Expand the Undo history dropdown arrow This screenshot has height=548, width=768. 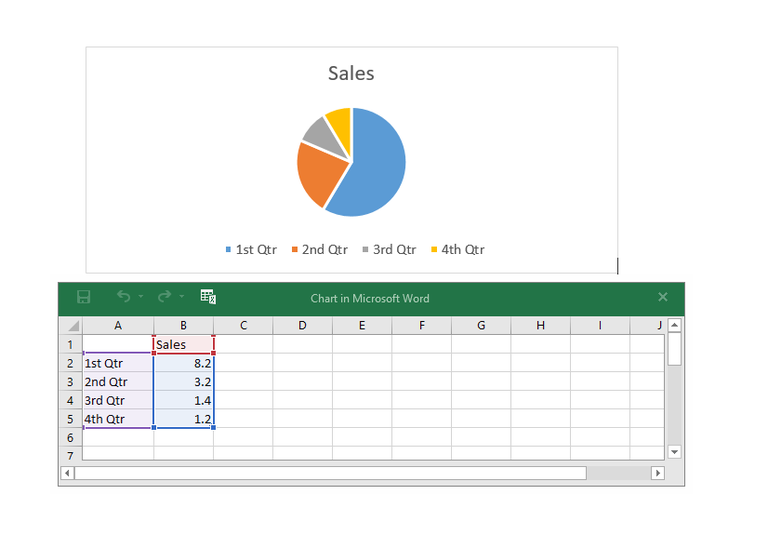click(x=141, y=297)
